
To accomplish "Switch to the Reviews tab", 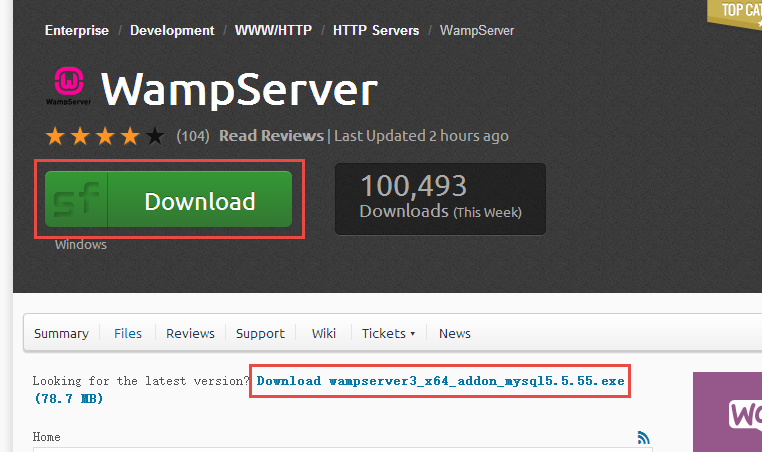I will (190, 333).
